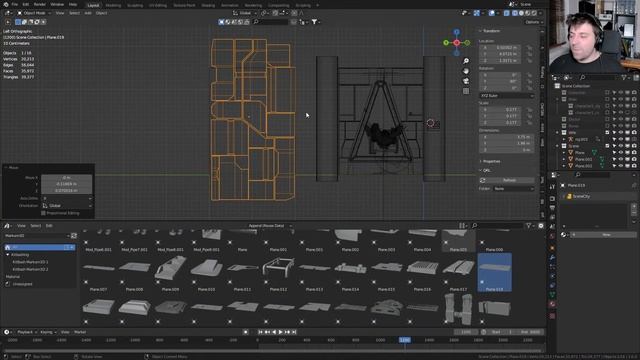Viewport: 640px width, 360px height.
Task: Click the asset browser gear settings icon
Action: pos(541,226)
